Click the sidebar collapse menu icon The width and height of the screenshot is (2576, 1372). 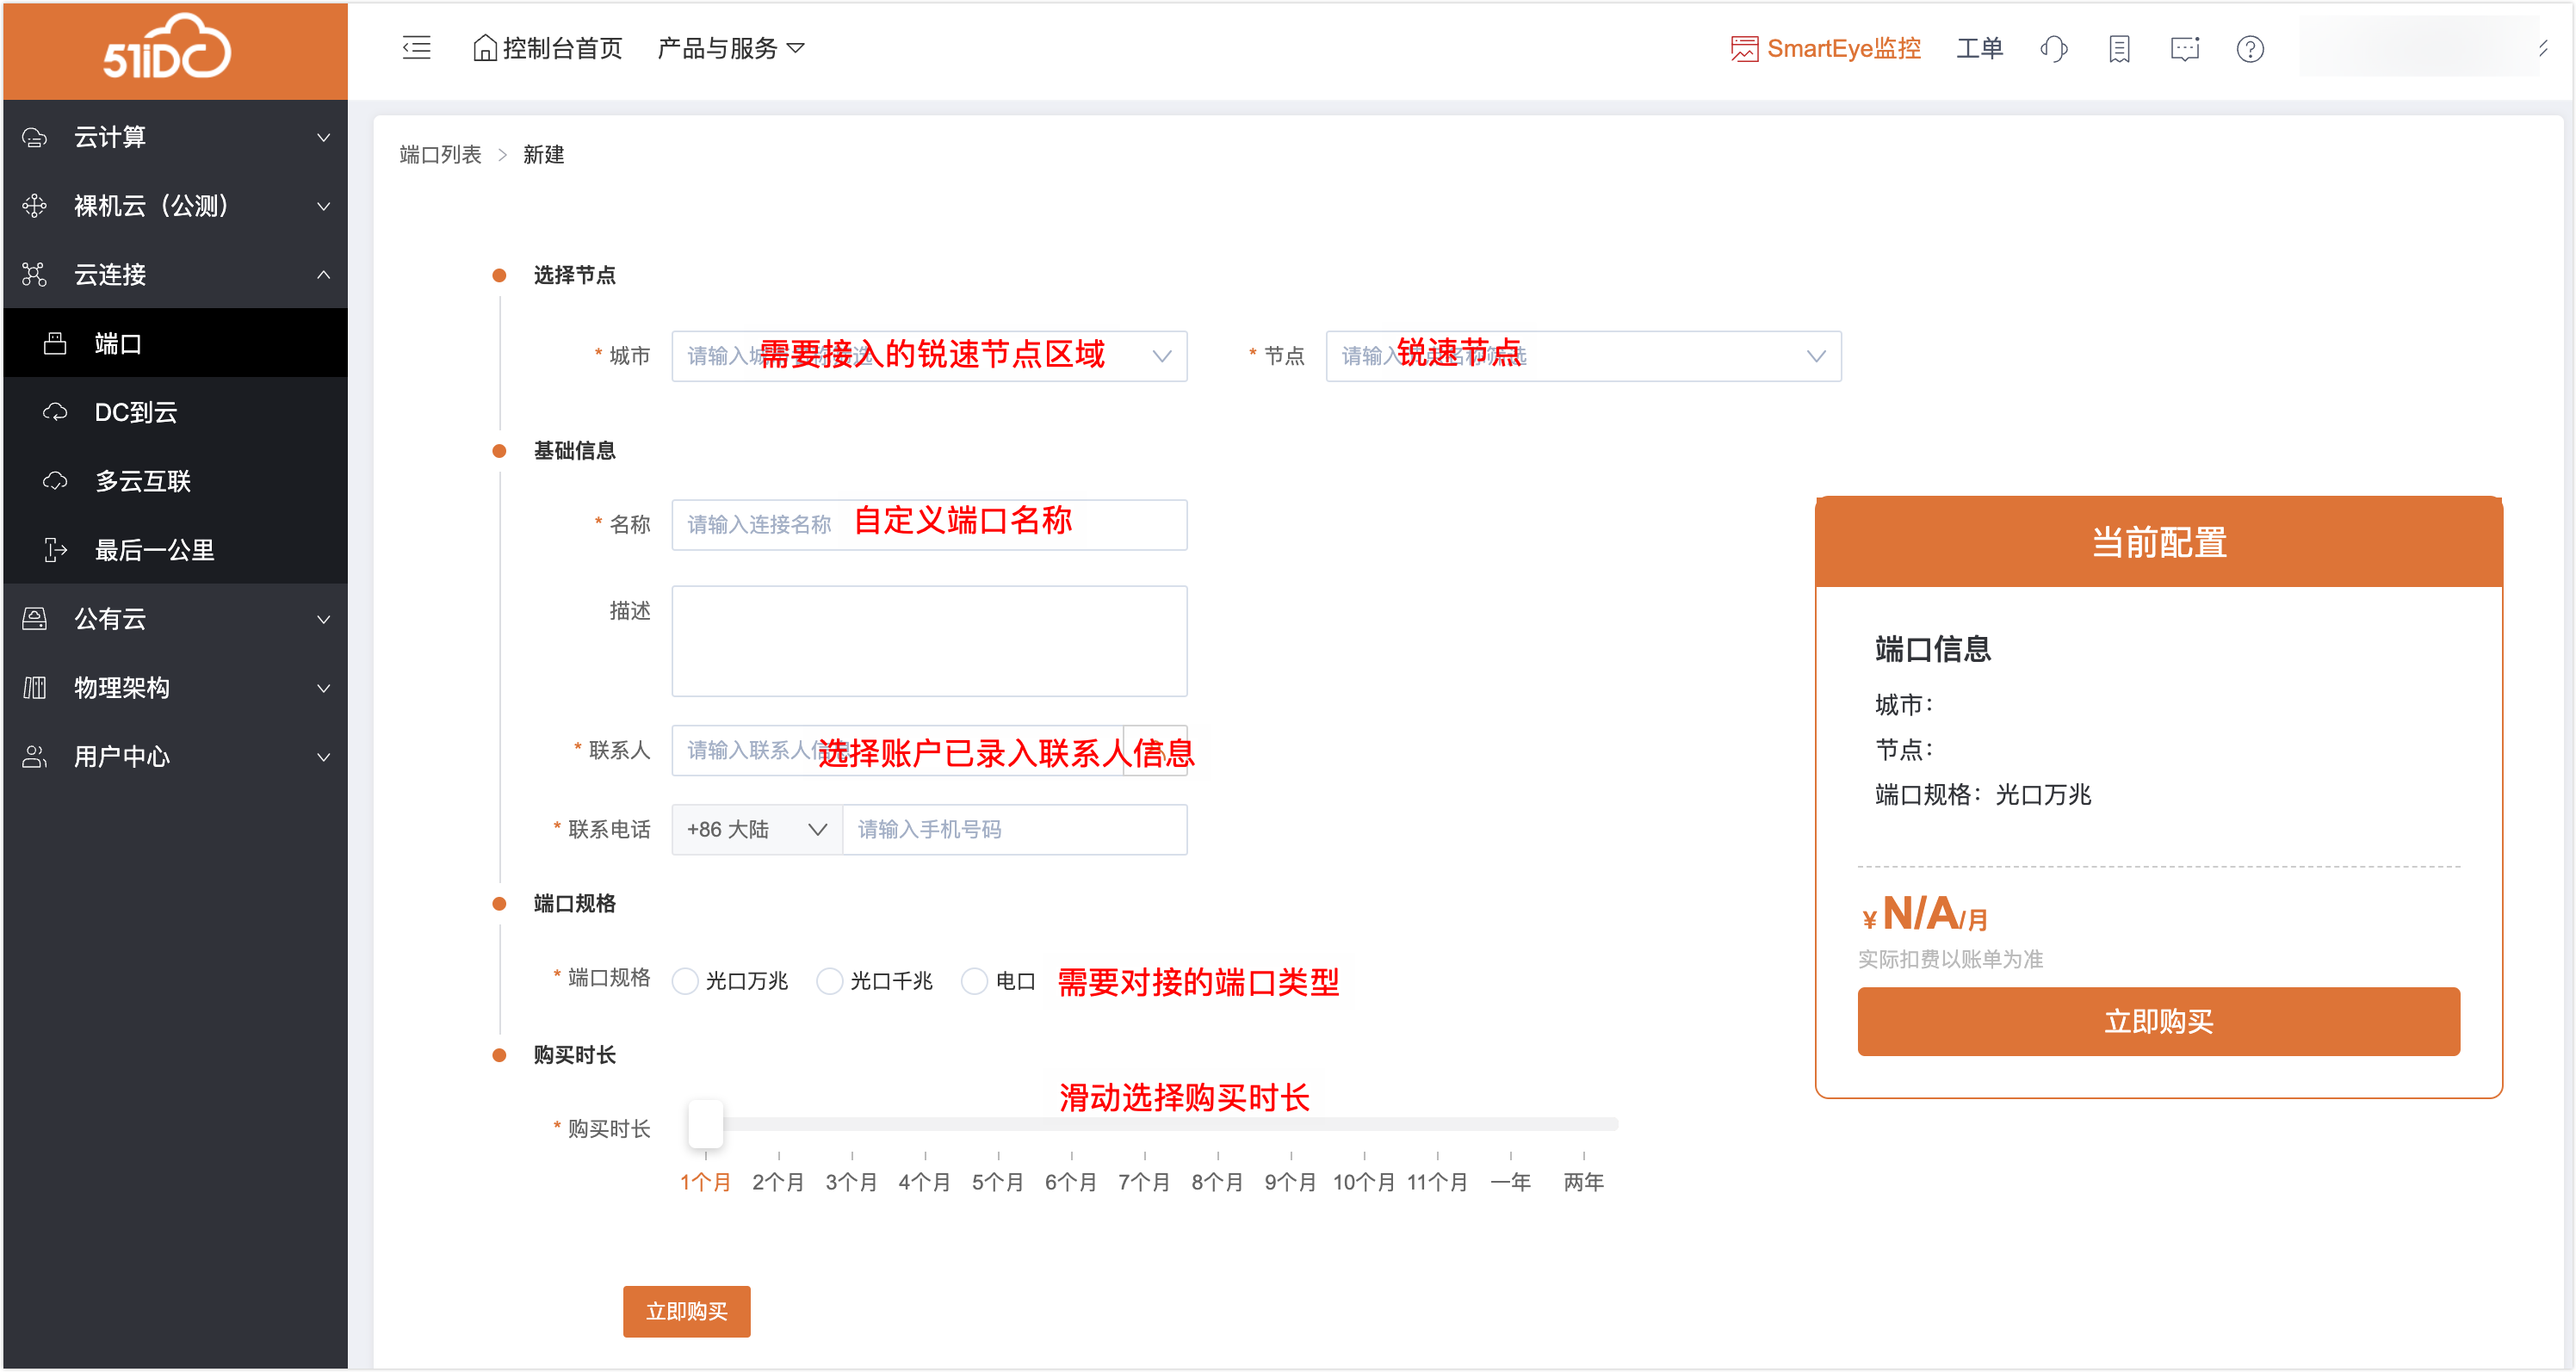416,48
